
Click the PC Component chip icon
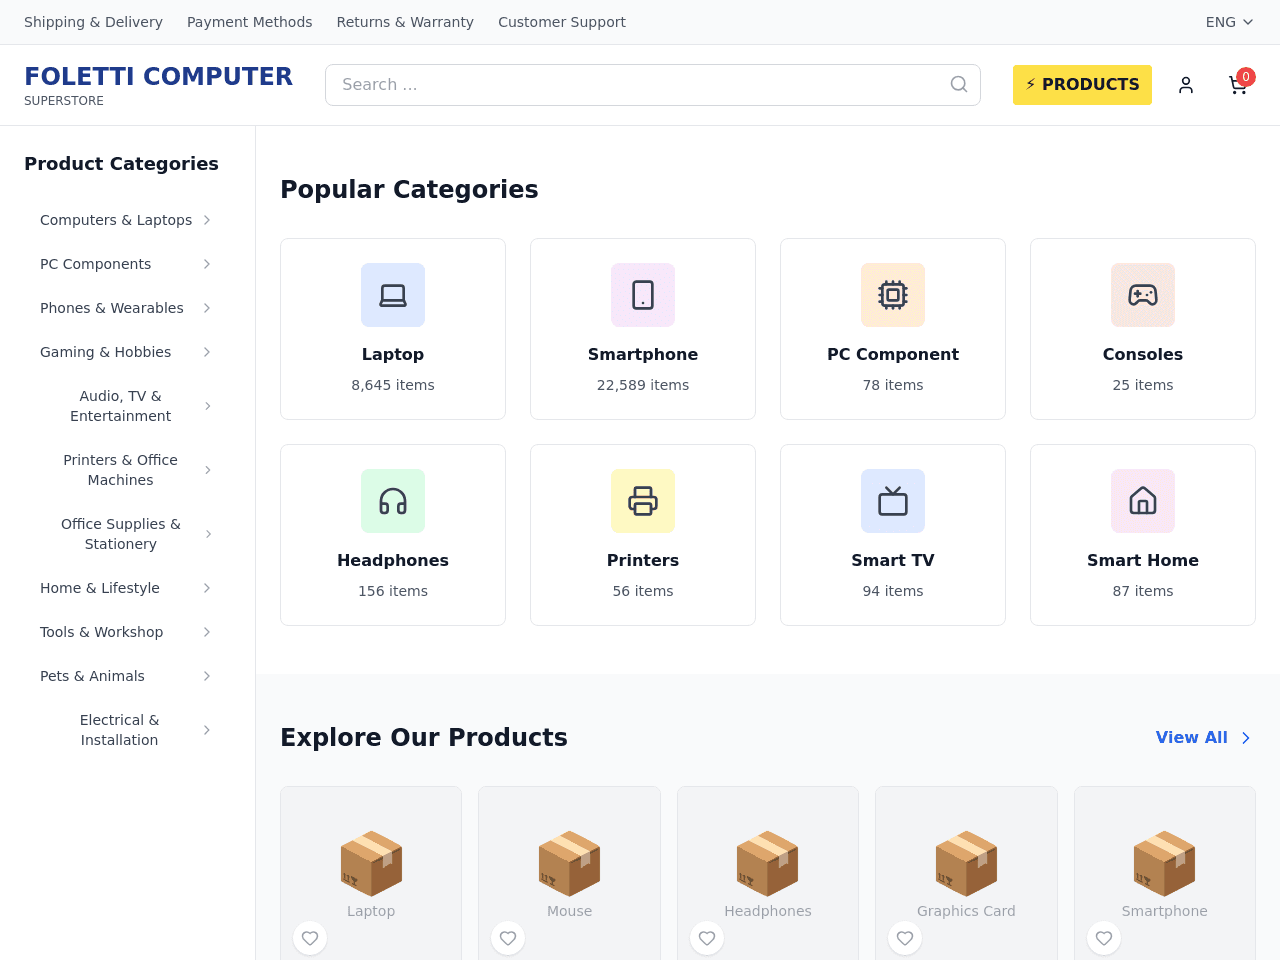pos(893,295)
